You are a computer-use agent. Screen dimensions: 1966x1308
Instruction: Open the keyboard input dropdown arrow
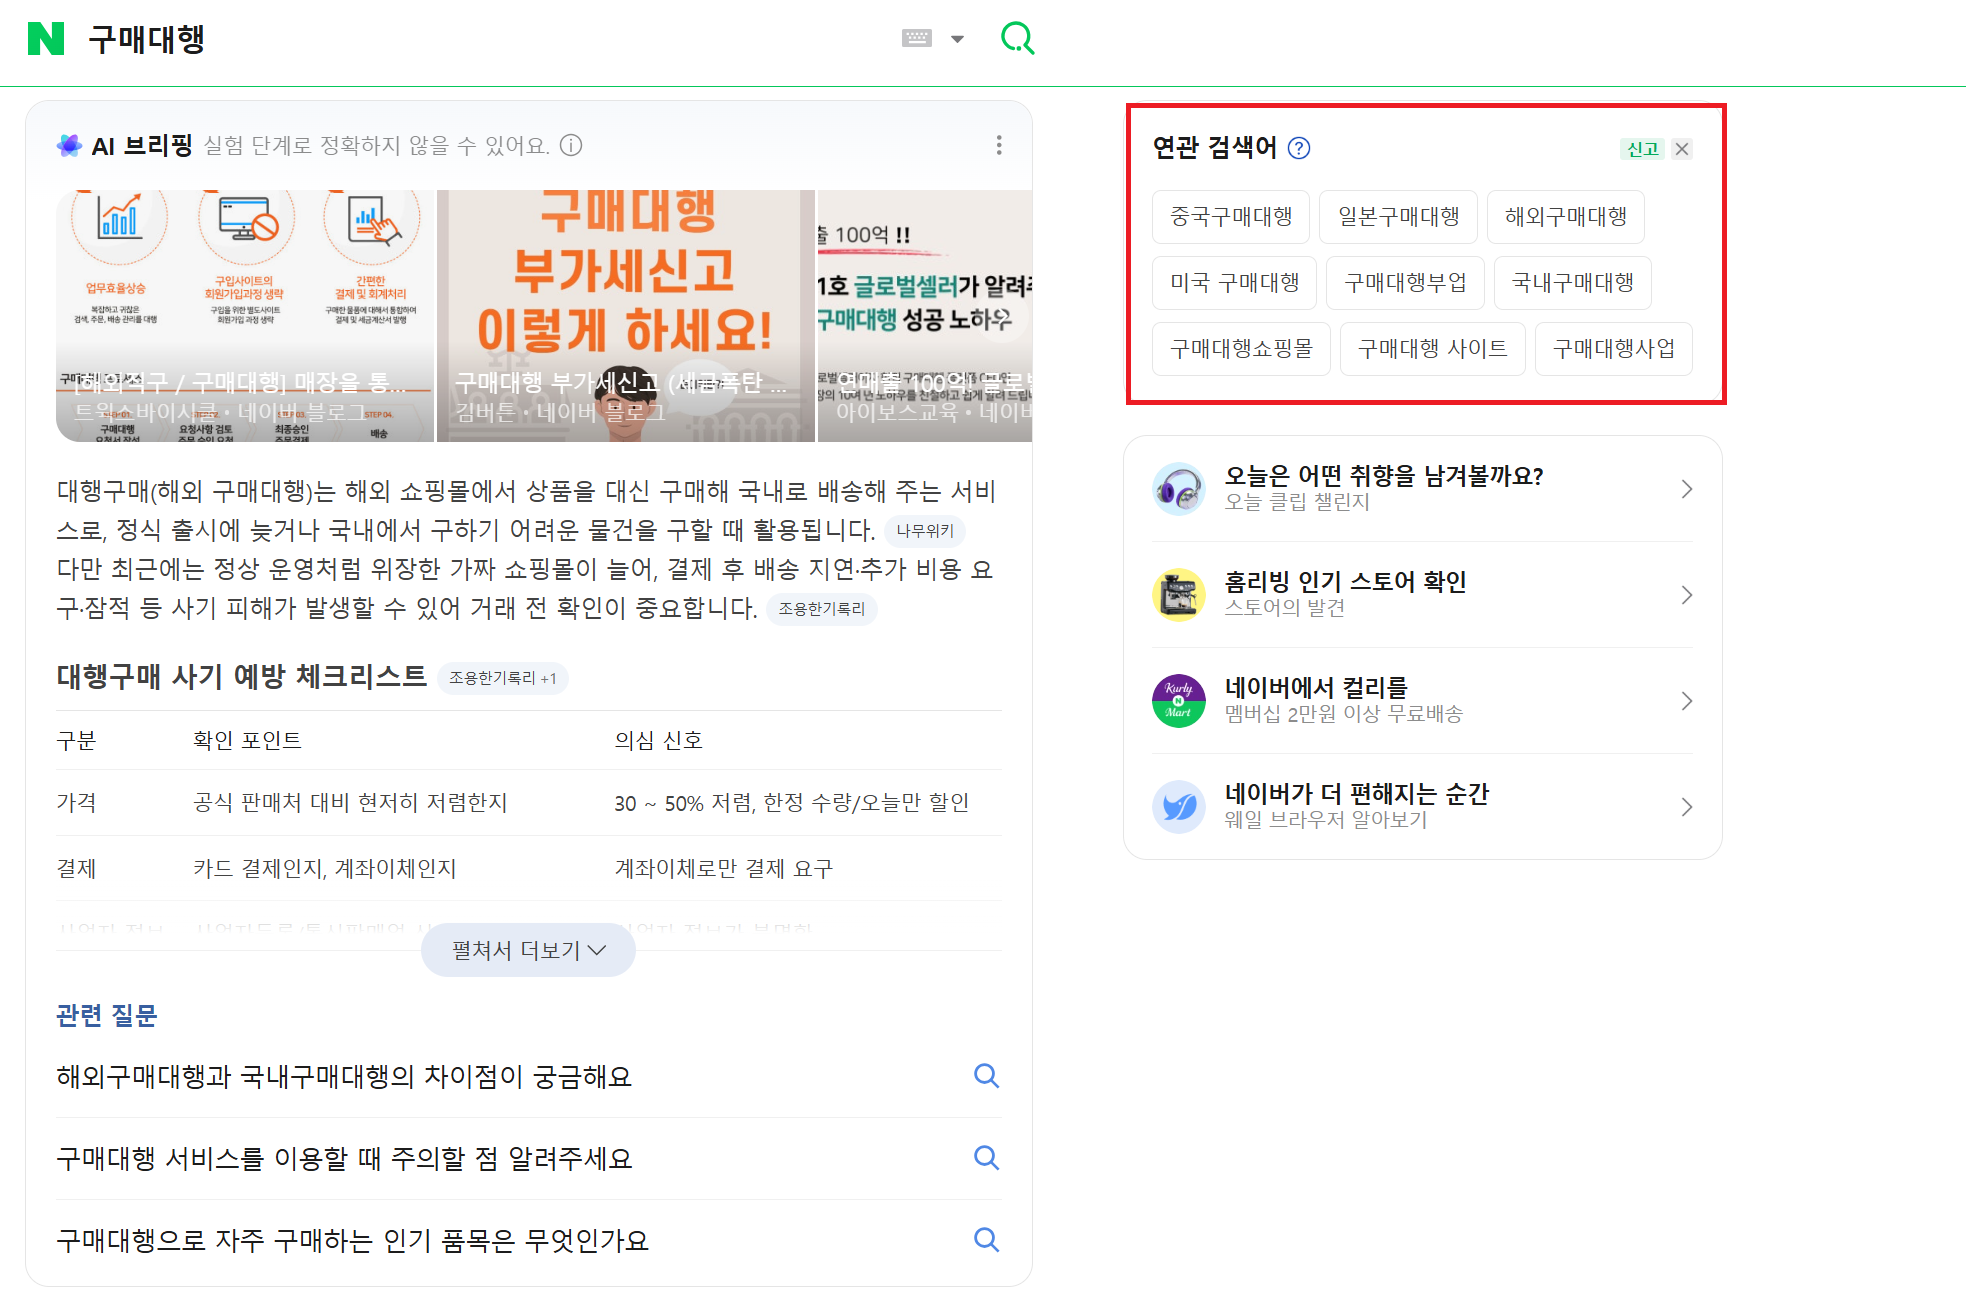pyautogui.click(x=957, y=37)
